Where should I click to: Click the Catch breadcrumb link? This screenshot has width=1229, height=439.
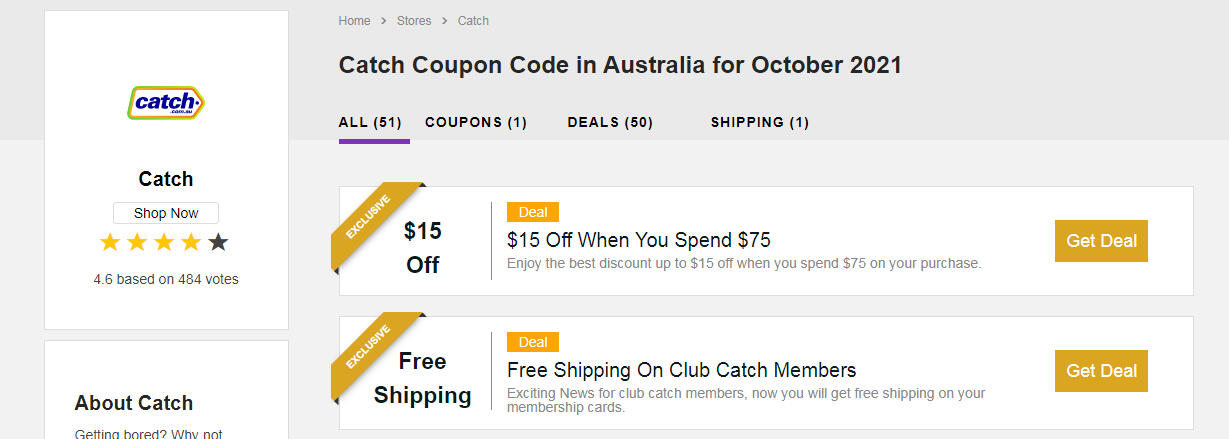coord(473,21)
